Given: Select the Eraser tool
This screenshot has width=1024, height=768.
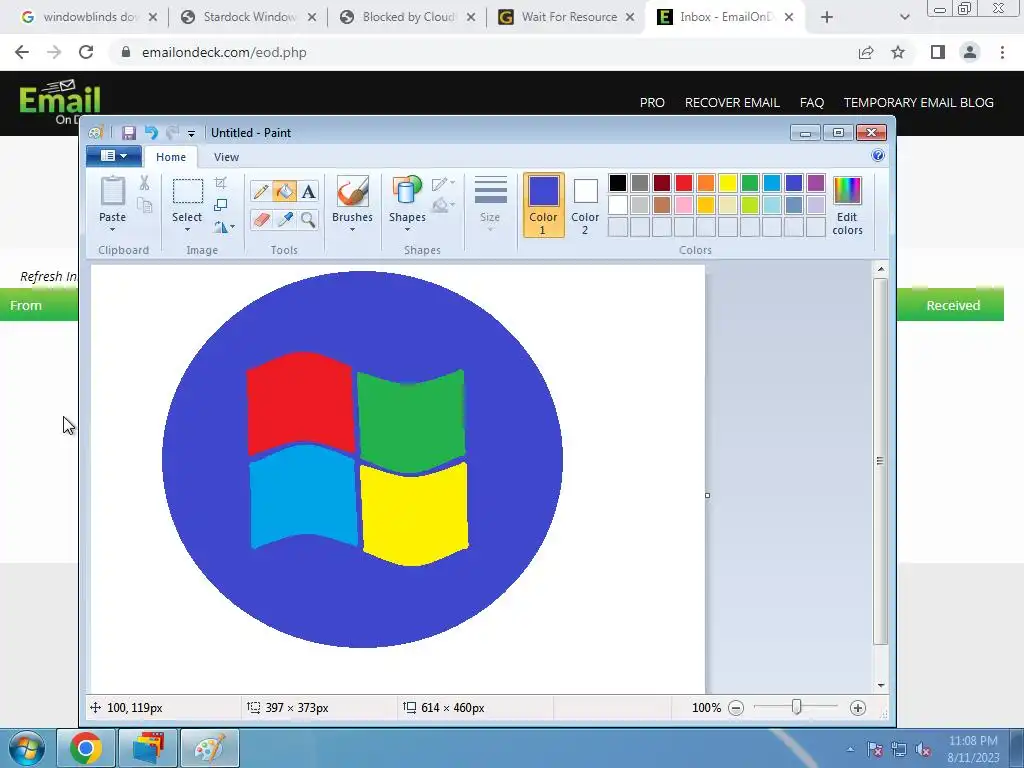Looking at the screenshot, I should (261, 219).
